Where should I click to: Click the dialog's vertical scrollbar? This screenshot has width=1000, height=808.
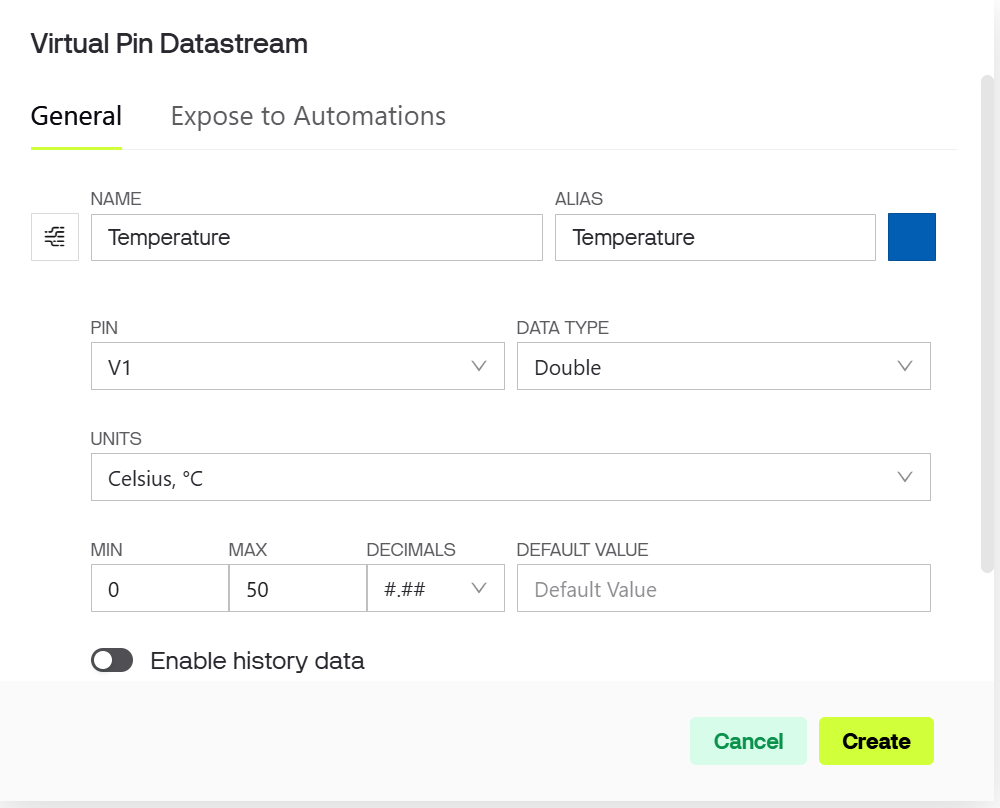pos(987,320)
